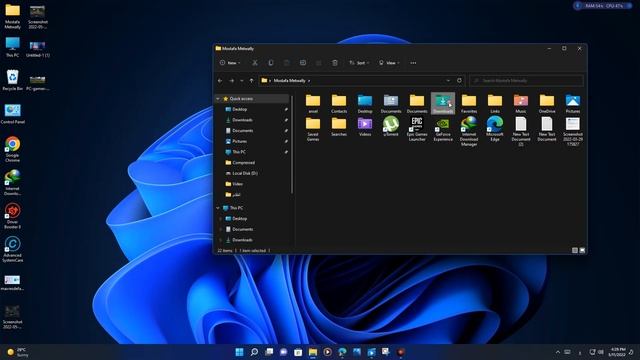Open the View dropdown menu
640x360 pixels.
[389, 63]
